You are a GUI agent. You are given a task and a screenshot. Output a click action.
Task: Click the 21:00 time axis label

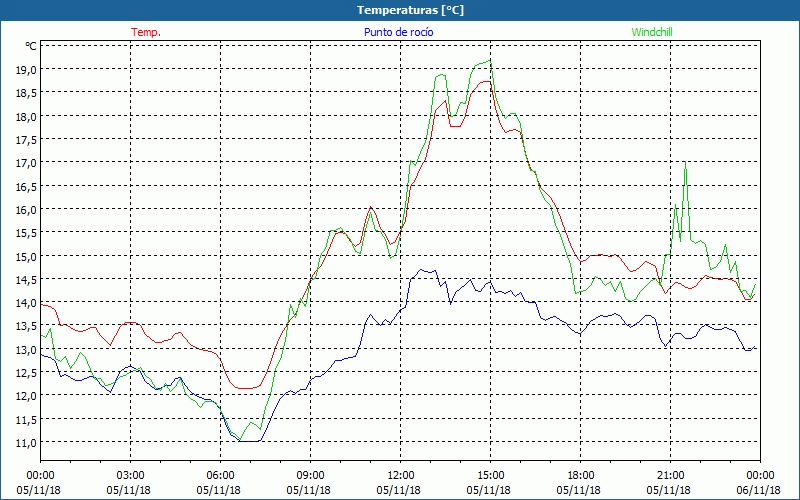pos(670,476)
